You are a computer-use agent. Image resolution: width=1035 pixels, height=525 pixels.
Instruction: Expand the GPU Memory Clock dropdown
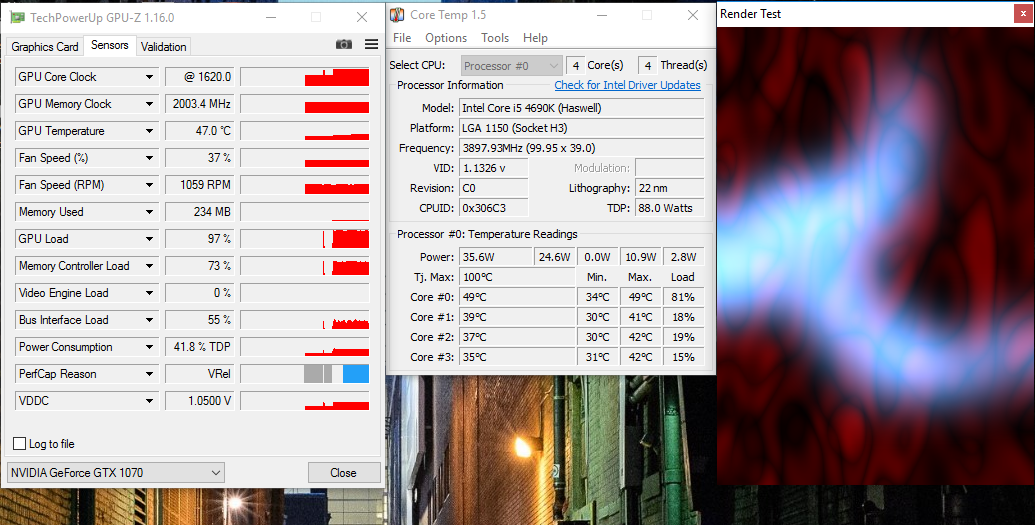[149, 104]
